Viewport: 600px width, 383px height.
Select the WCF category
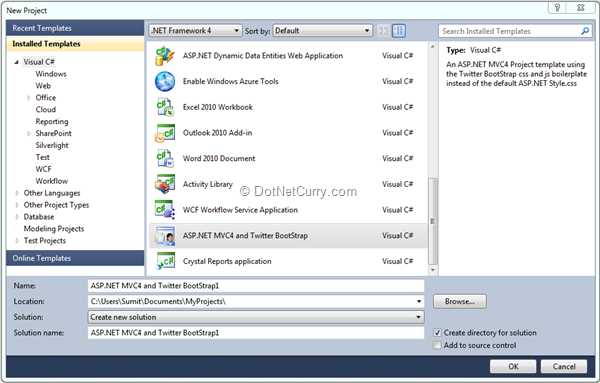pyautogui.click(x=43, y=169)
